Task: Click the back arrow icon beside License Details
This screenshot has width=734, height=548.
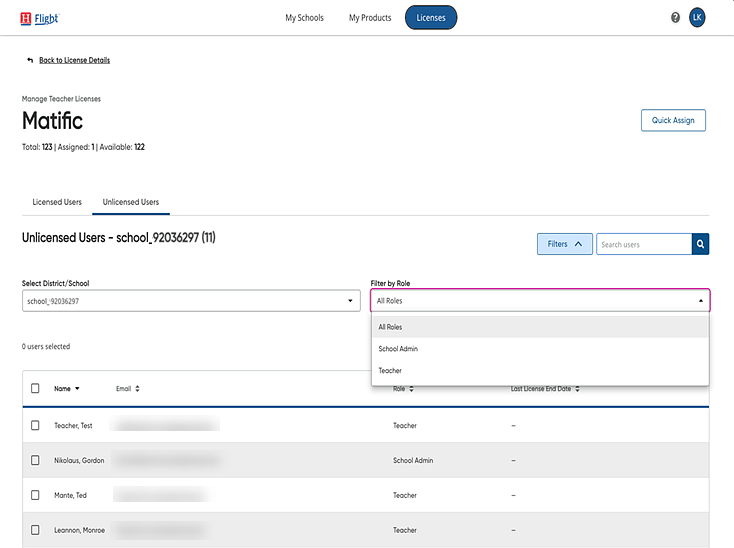Action: [30, 60]
